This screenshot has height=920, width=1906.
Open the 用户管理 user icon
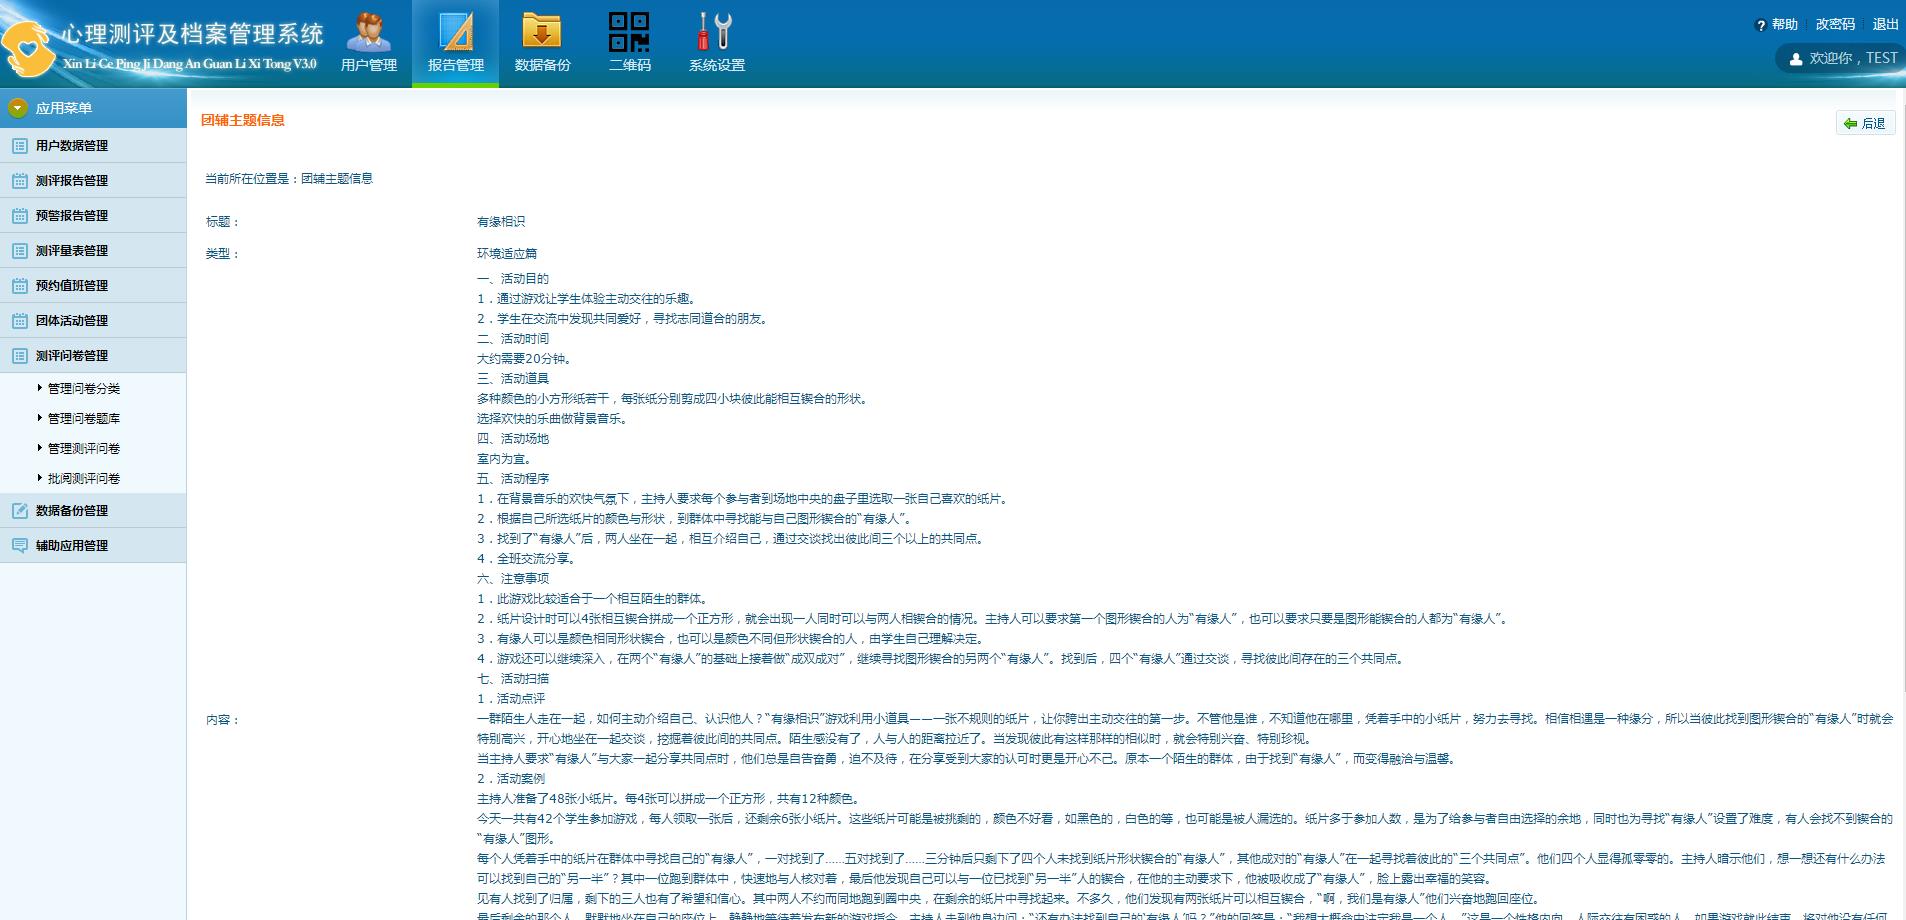[368, 31]
